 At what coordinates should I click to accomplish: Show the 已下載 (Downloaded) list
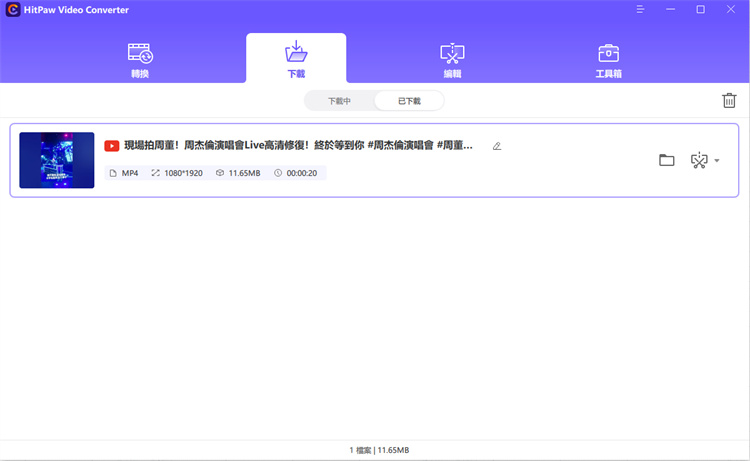coord(409,101)
